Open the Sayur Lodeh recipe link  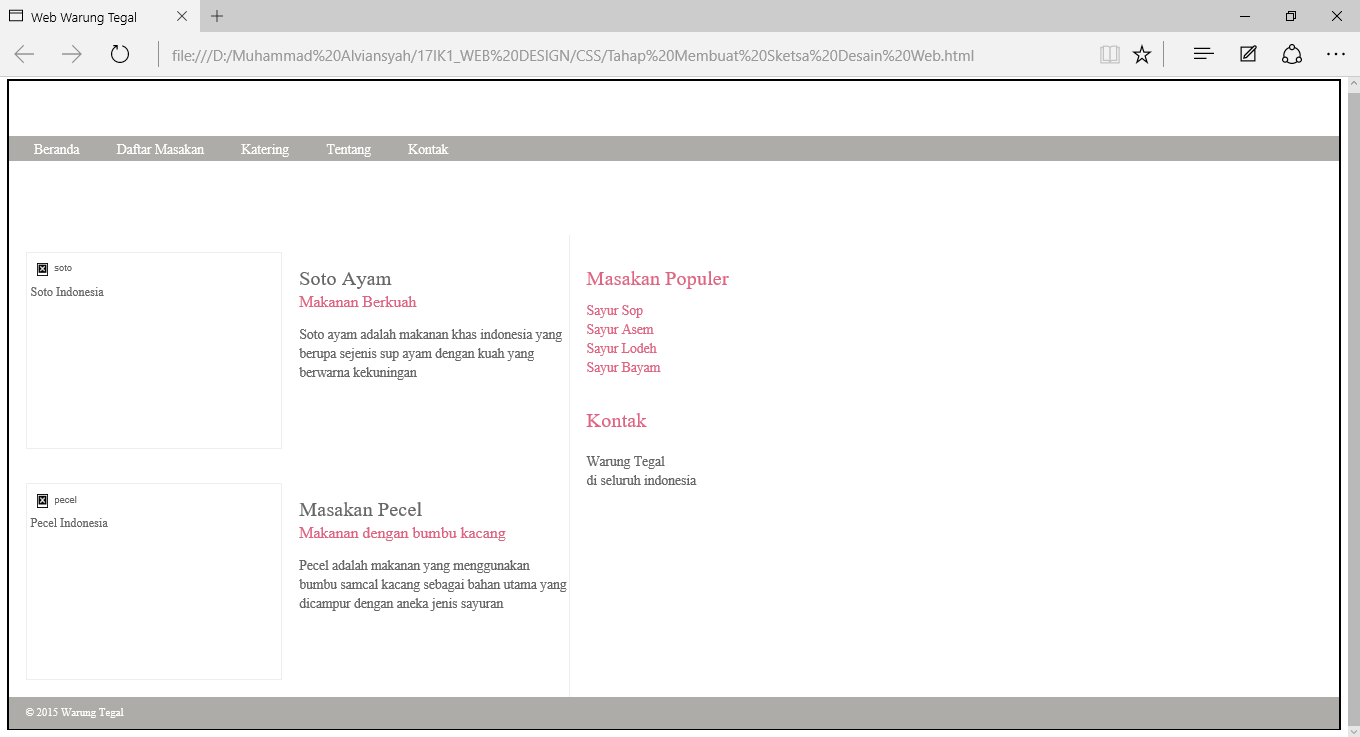click(x=621, y=348)
